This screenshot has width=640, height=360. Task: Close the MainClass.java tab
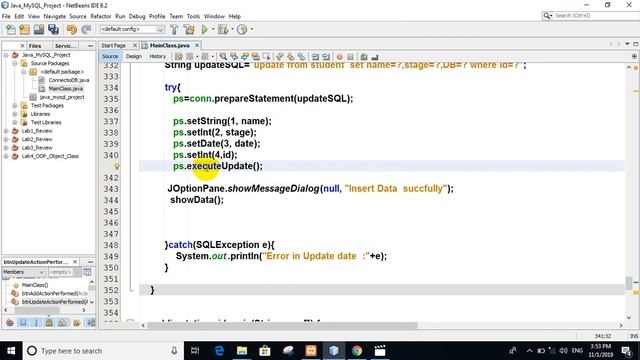click(x=197, y=45)
